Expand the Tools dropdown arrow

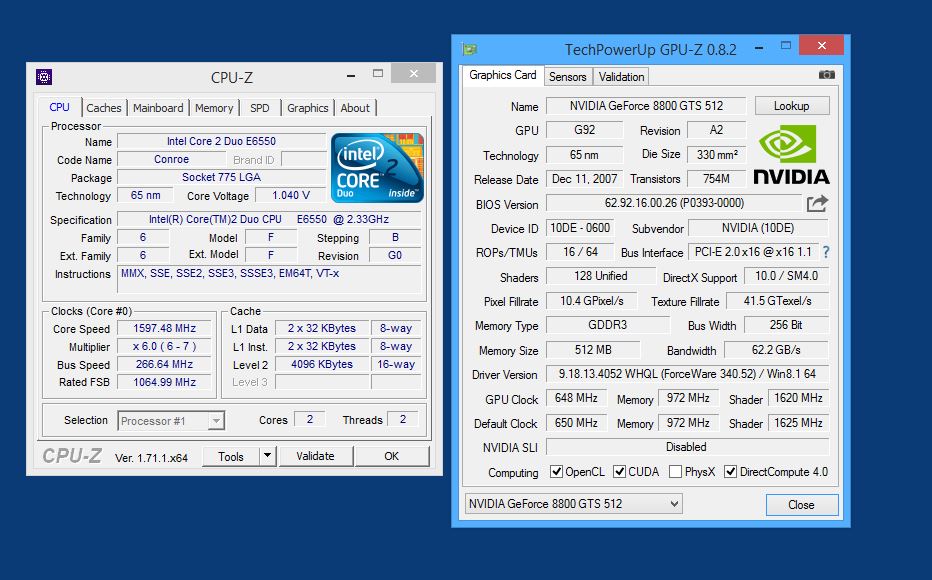[267, 456]
